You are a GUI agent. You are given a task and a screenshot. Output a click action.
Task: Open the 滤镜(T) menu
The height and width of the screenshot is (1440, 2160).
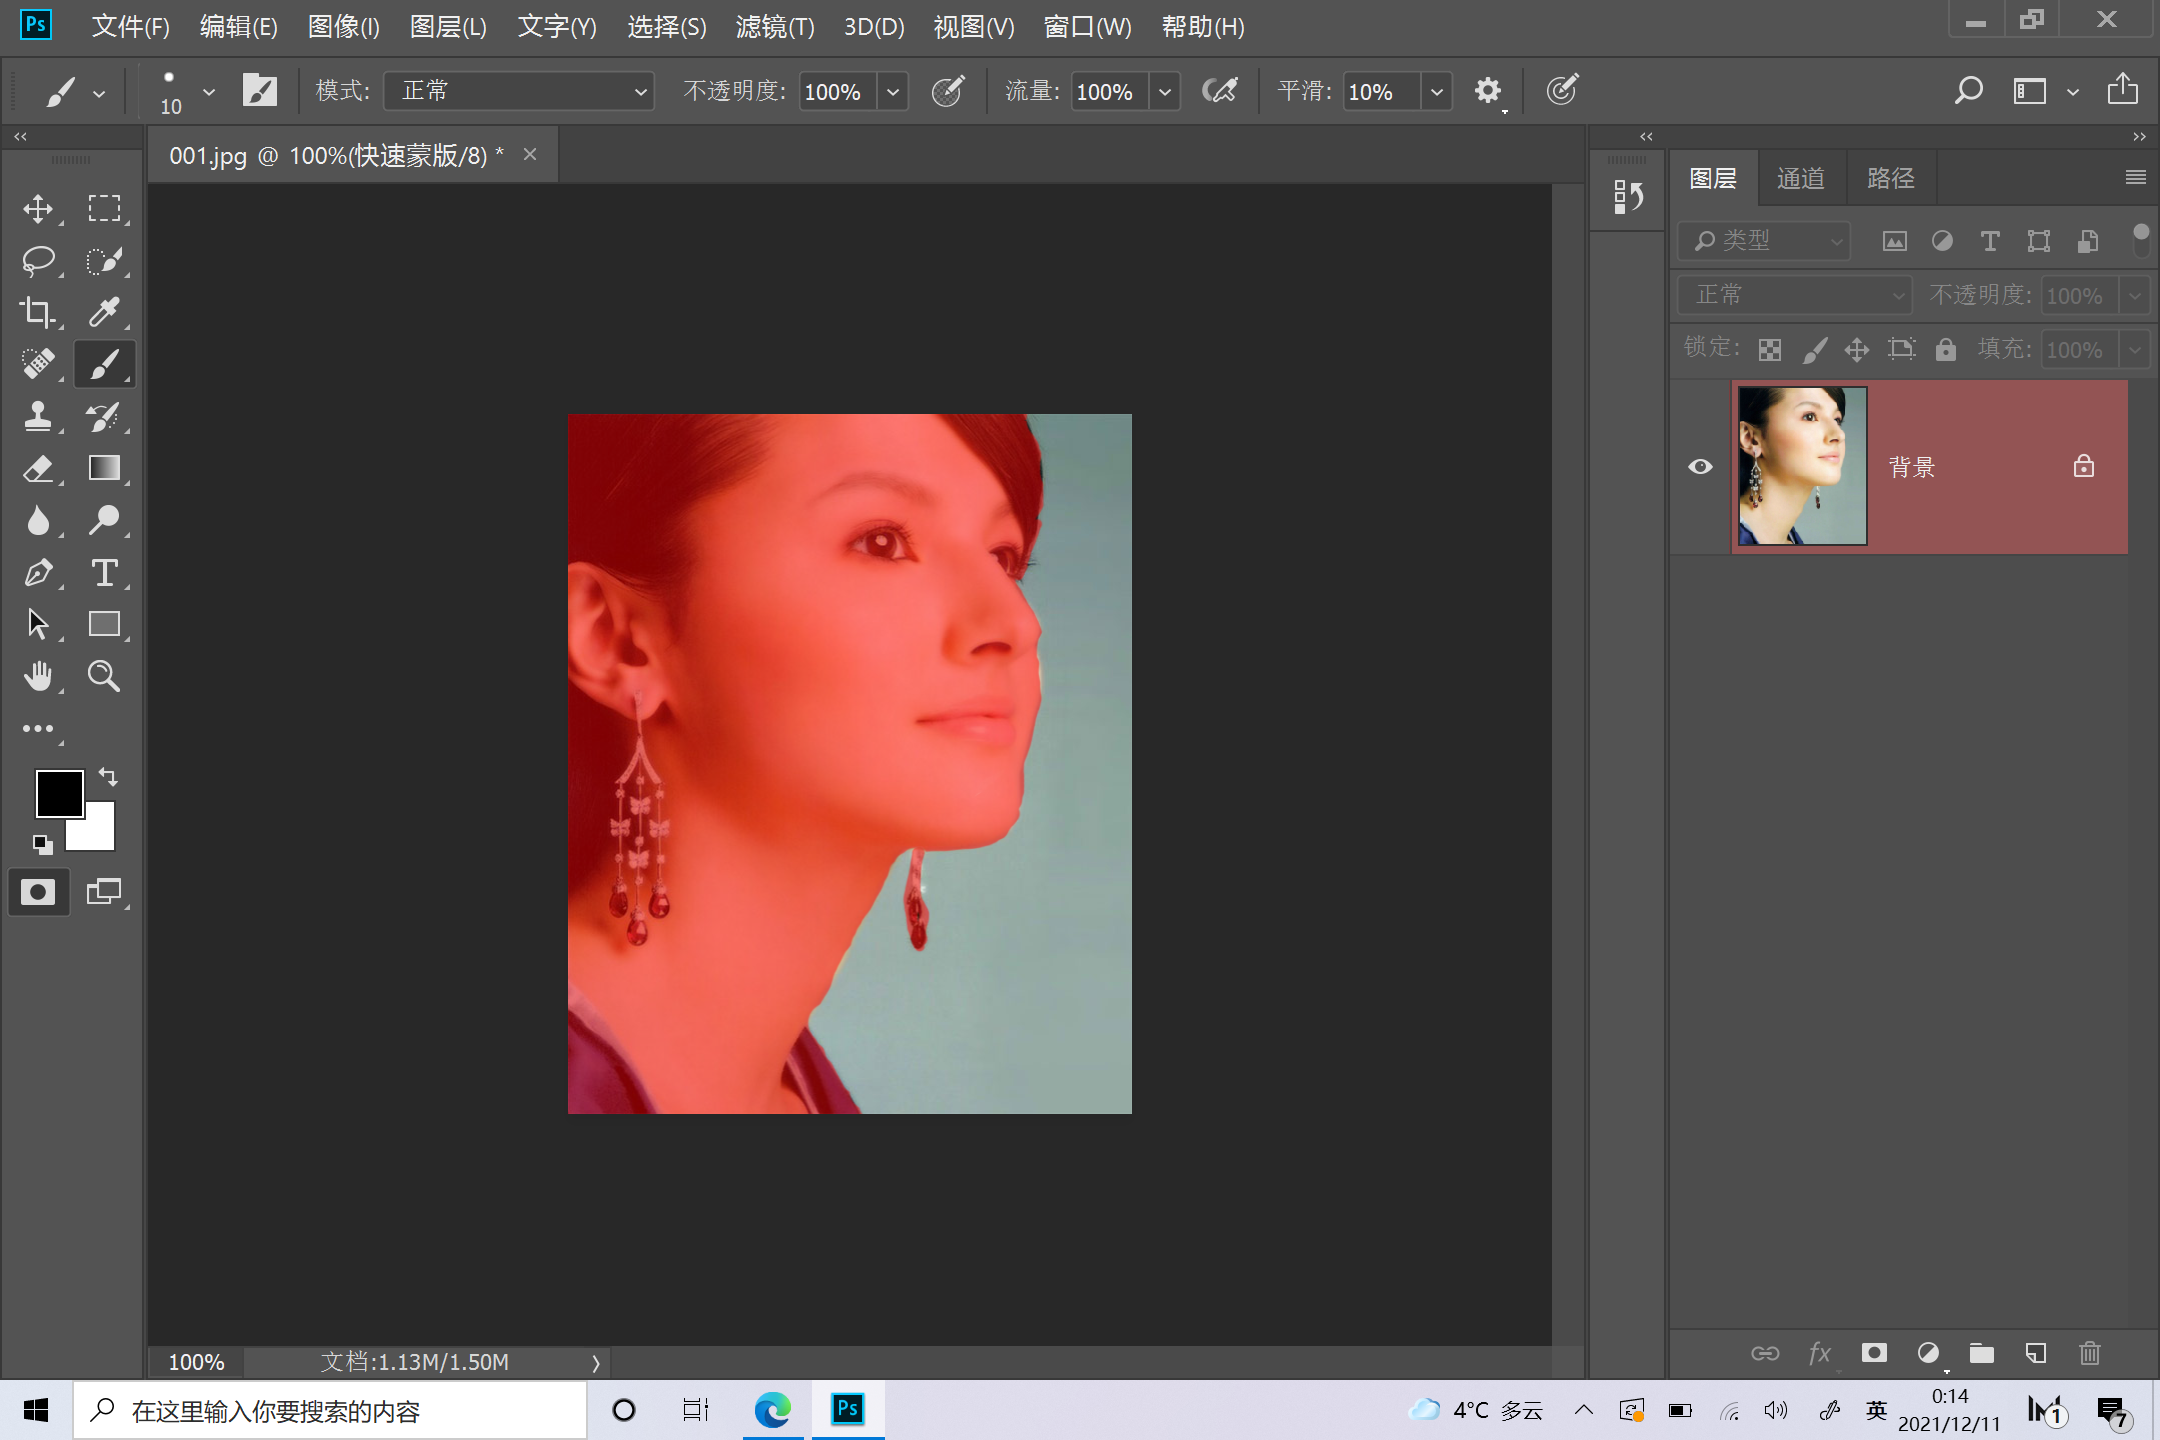point(775,27)
